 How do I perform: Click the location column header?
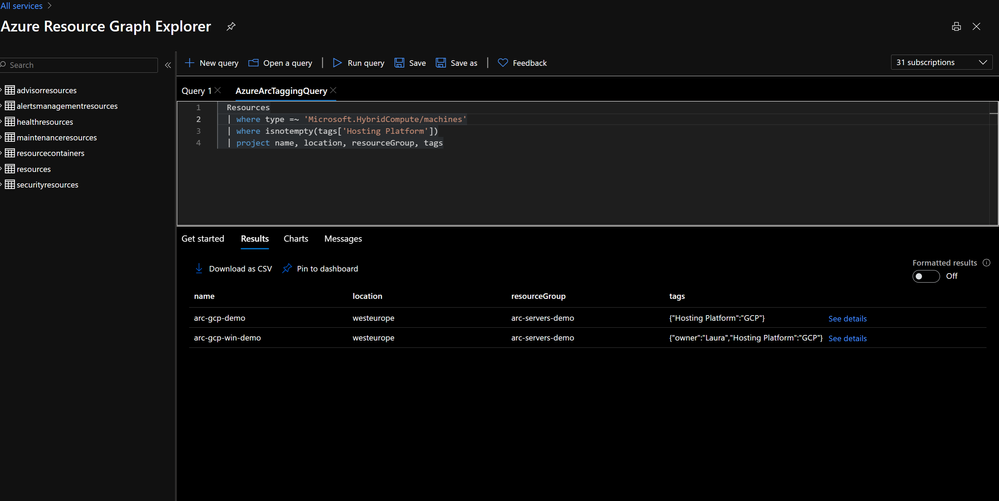tap(367, 296)
